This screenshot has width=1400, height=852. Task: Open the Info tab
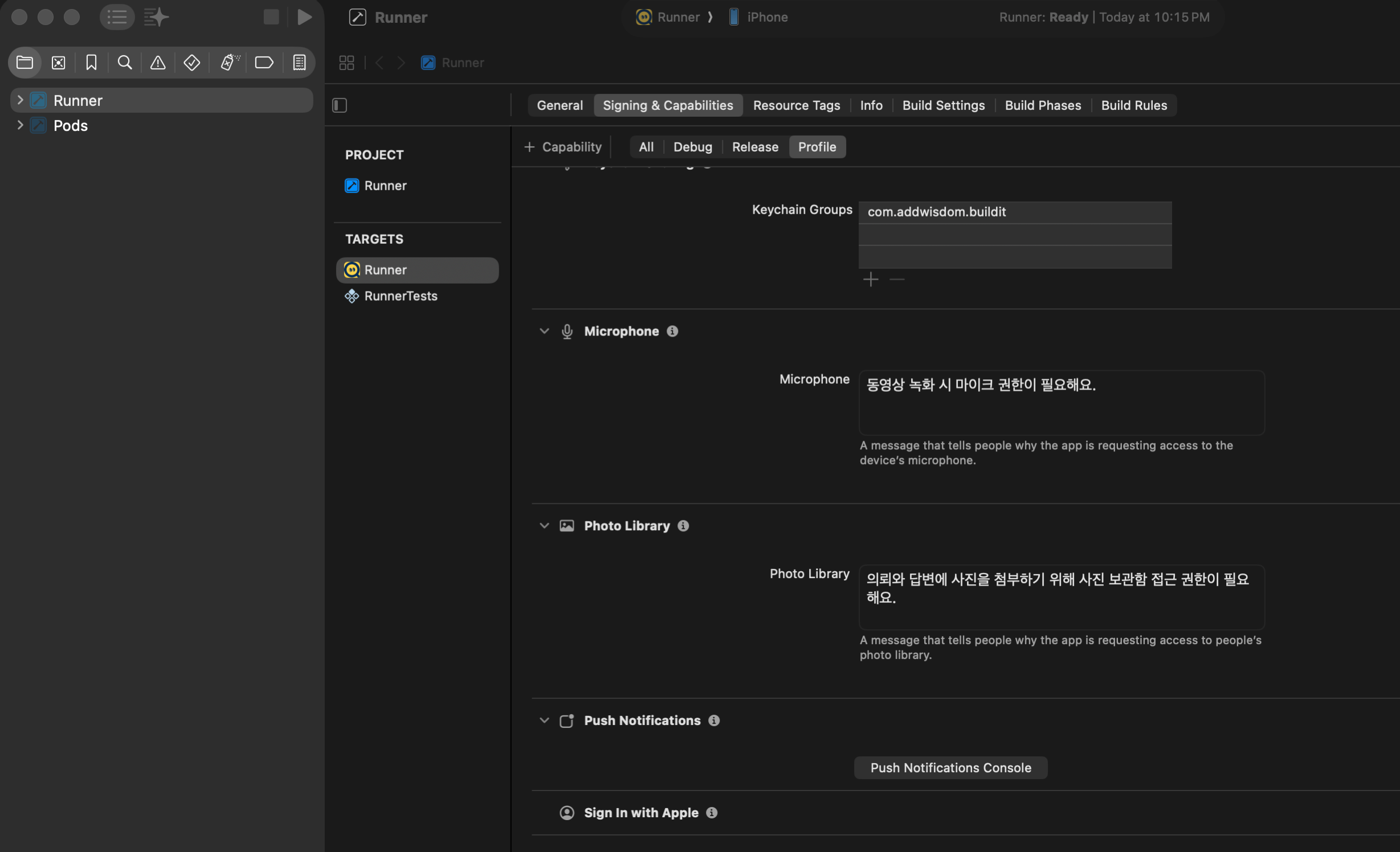click(x=871, y=105)
